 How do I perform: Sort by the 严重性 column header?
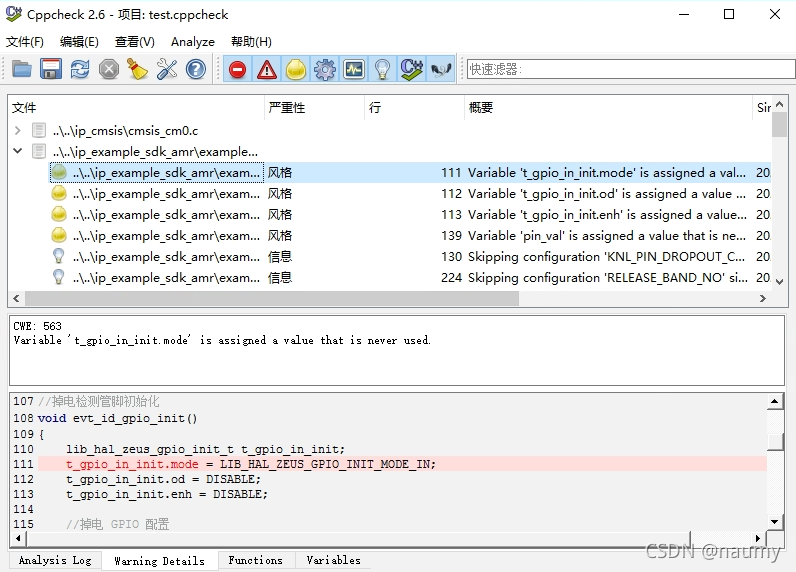point(314,108)
